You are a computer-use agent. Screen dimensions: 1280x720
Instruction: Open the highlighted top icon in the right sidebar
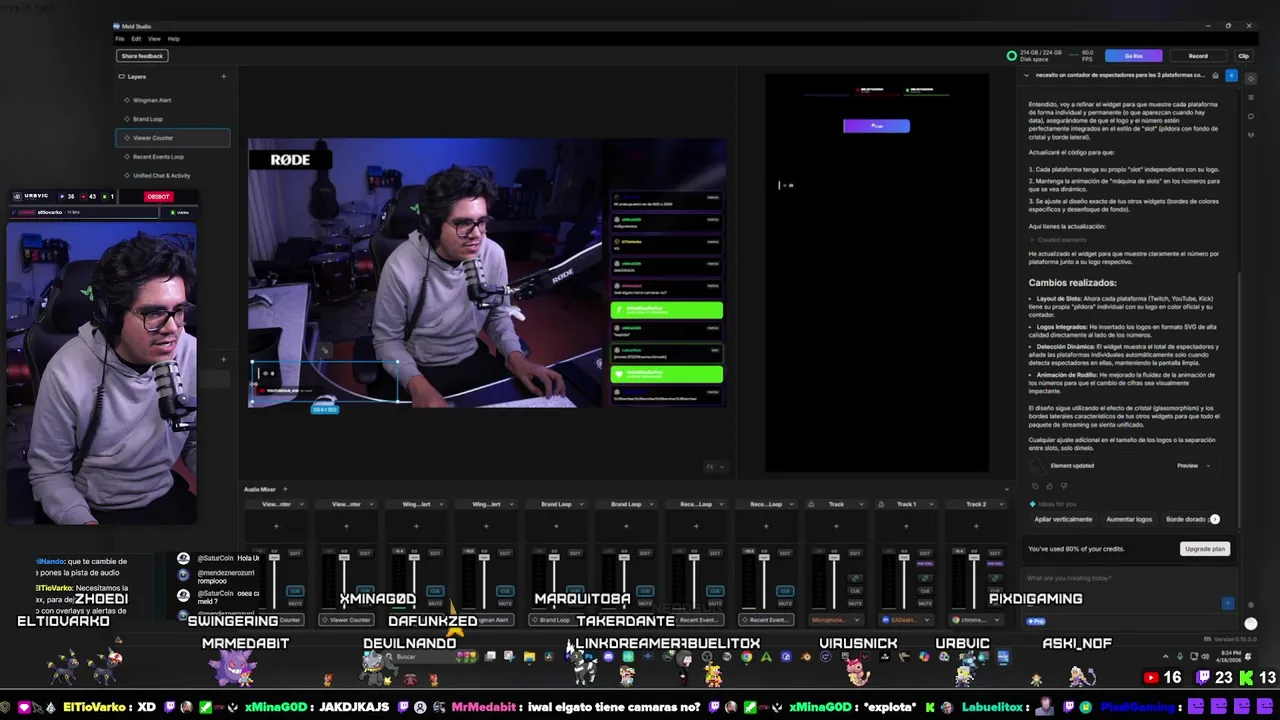(1251, 78)
